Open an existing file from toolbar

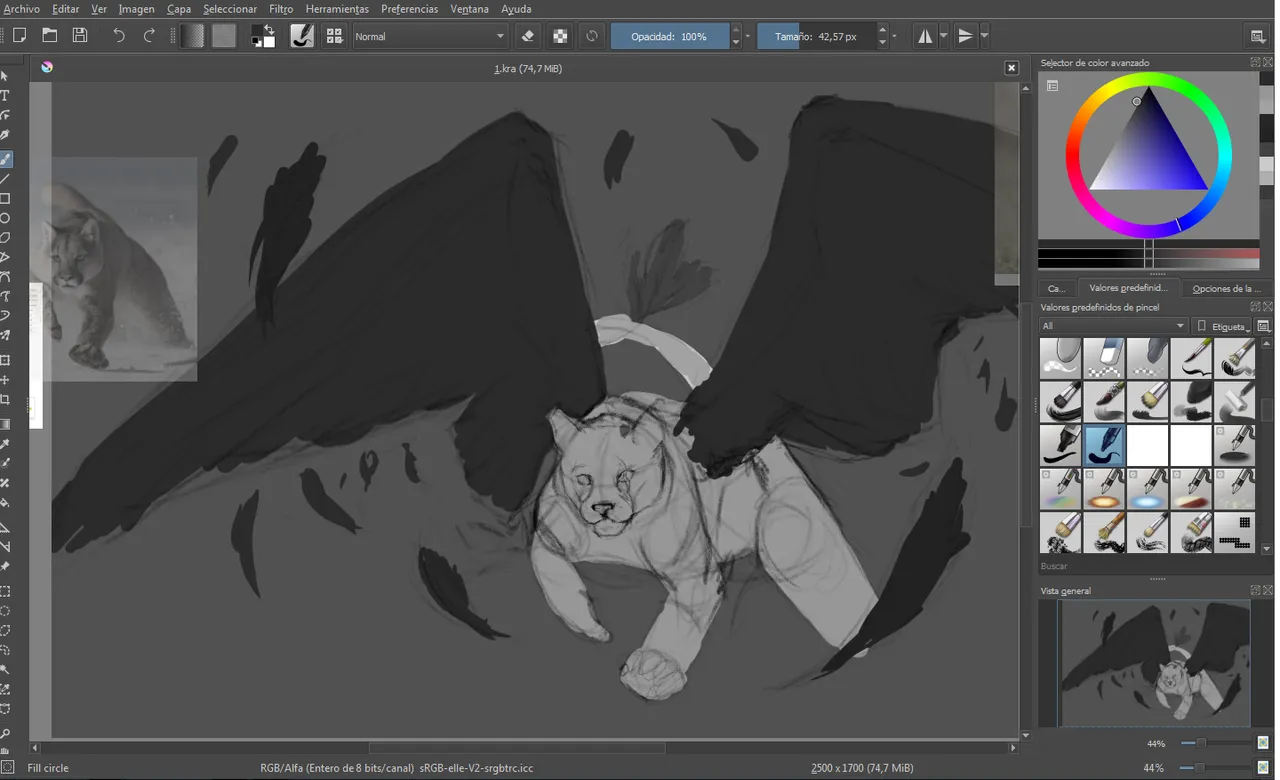[50, 36]
